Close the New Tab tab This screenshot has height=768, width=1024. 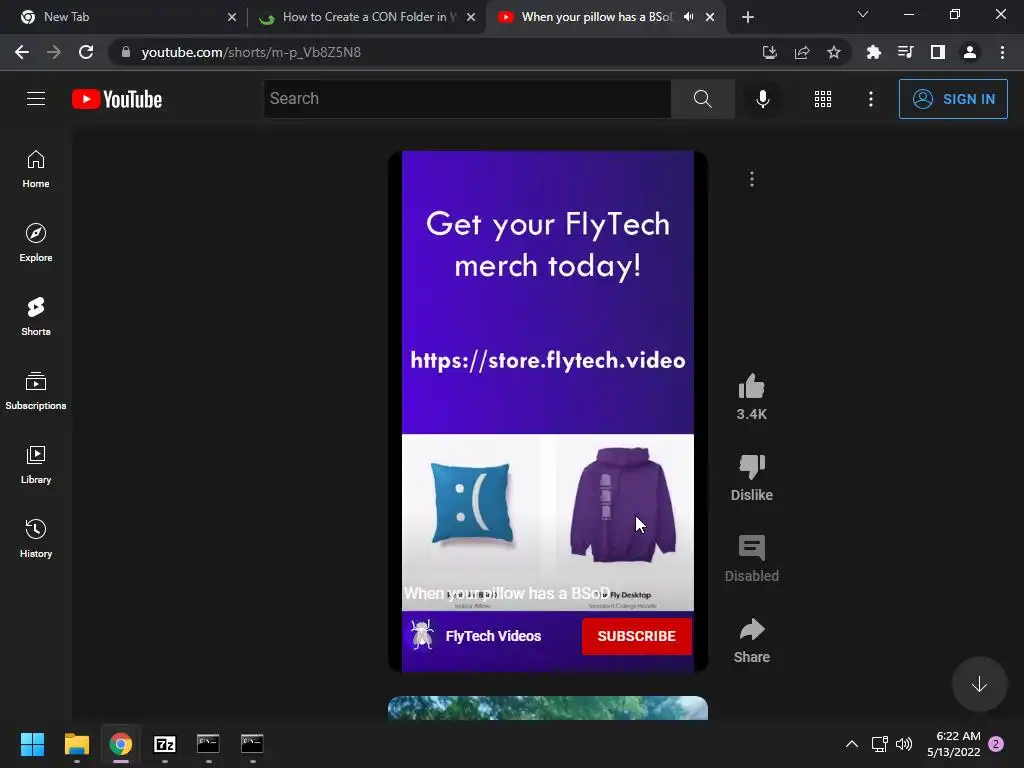(x=232, y=17)
